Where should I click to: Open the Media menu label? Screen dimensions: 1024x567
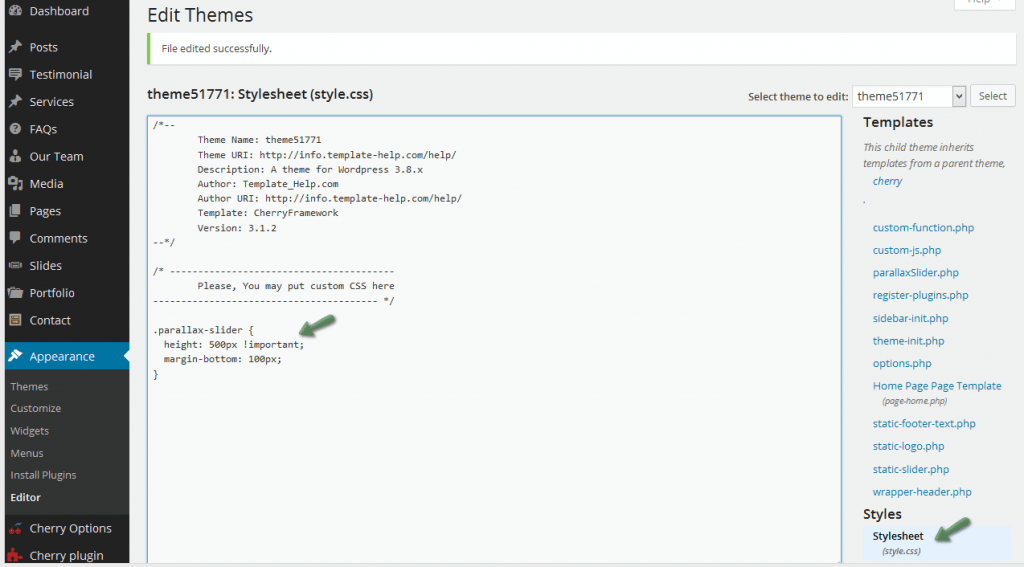click(46, 184)
